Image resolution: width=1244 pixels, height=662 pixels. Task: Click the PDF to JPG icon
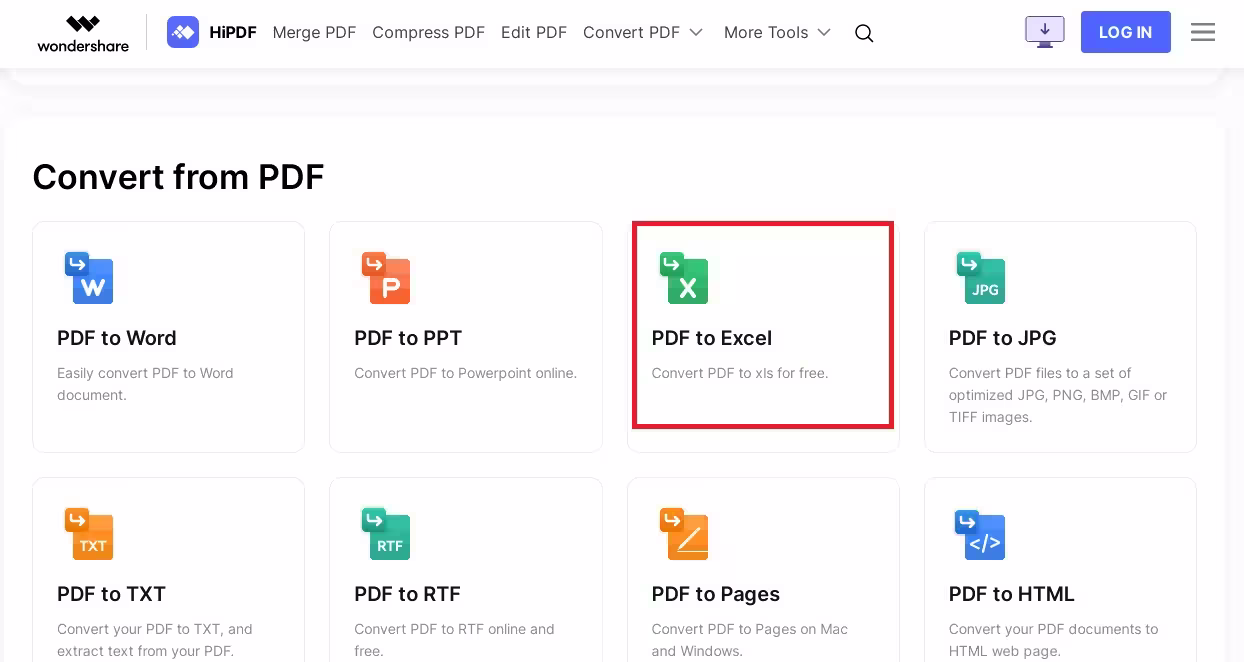tap(980, 278)
